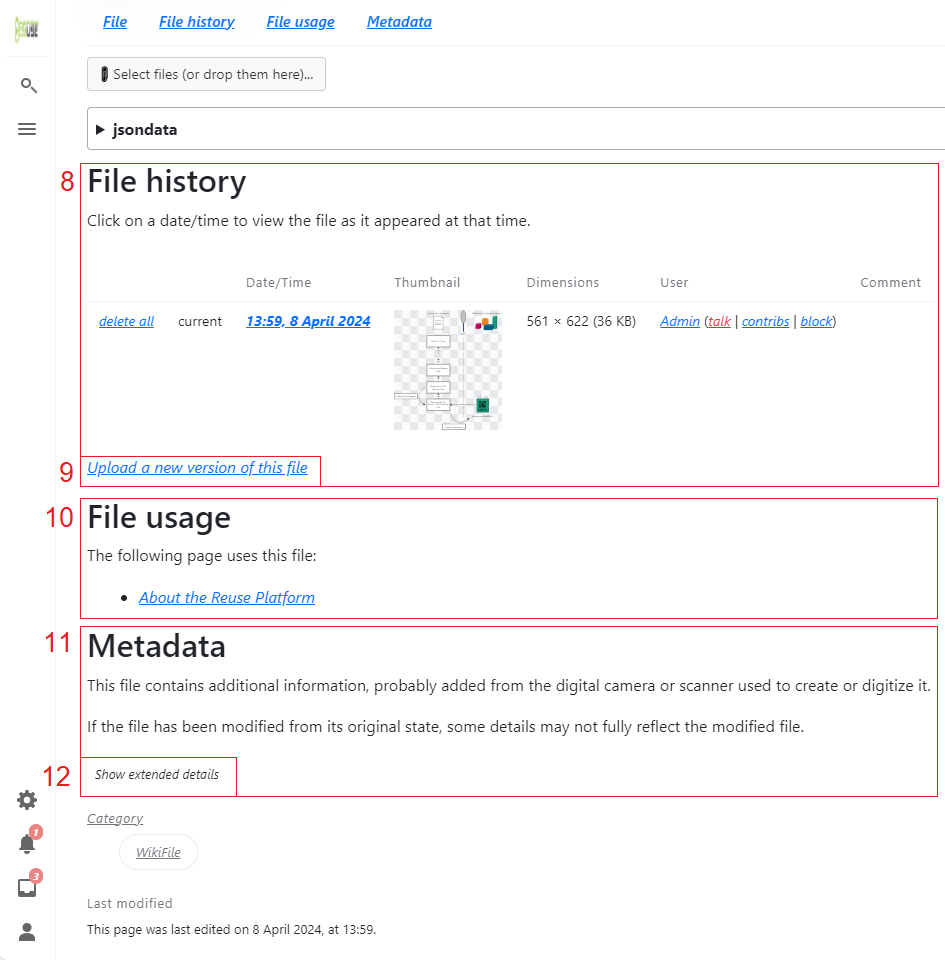Open the 13:59, 8 April 2024 version
This screenshot has width=945, height=960.
[308, 322]
